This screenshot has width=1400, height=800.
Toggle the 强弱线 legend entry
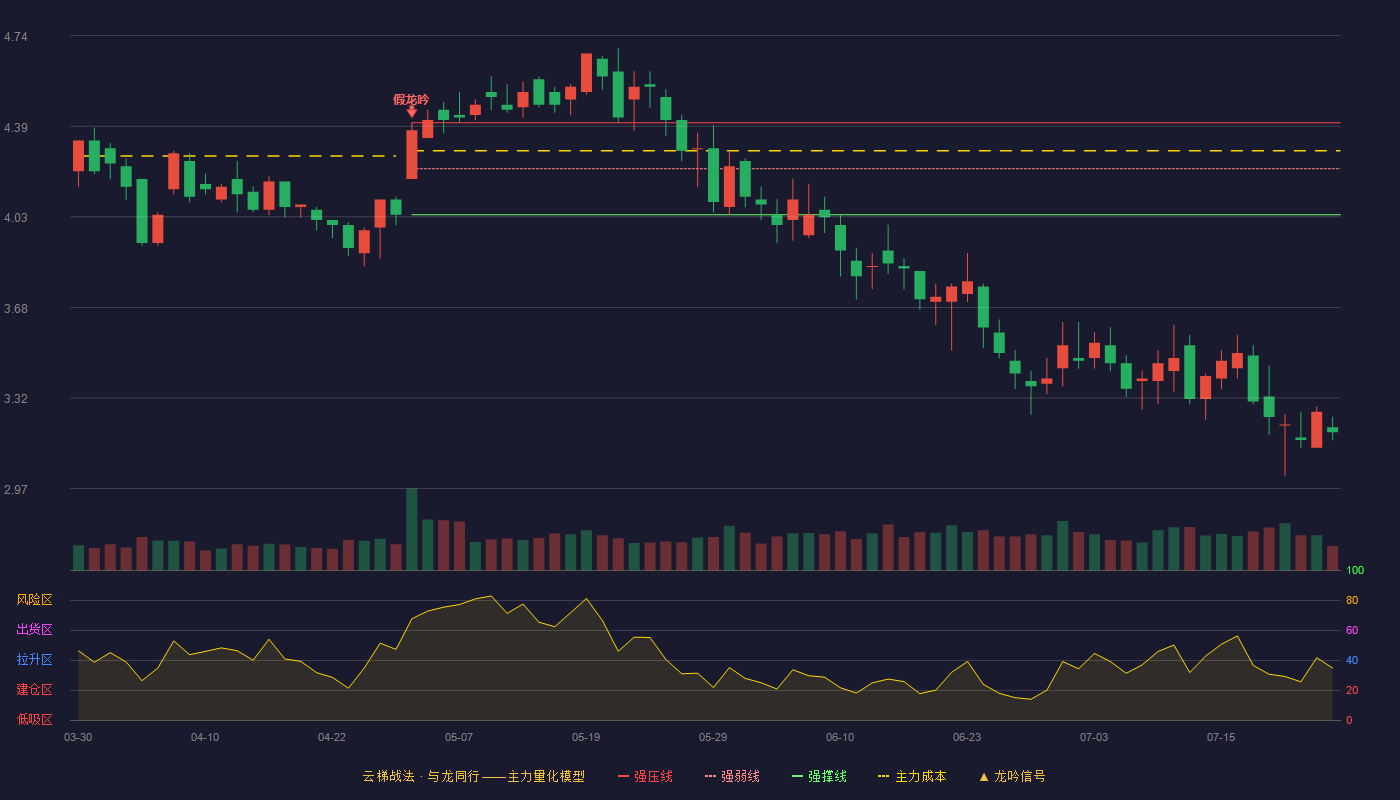tap(732, 776)
